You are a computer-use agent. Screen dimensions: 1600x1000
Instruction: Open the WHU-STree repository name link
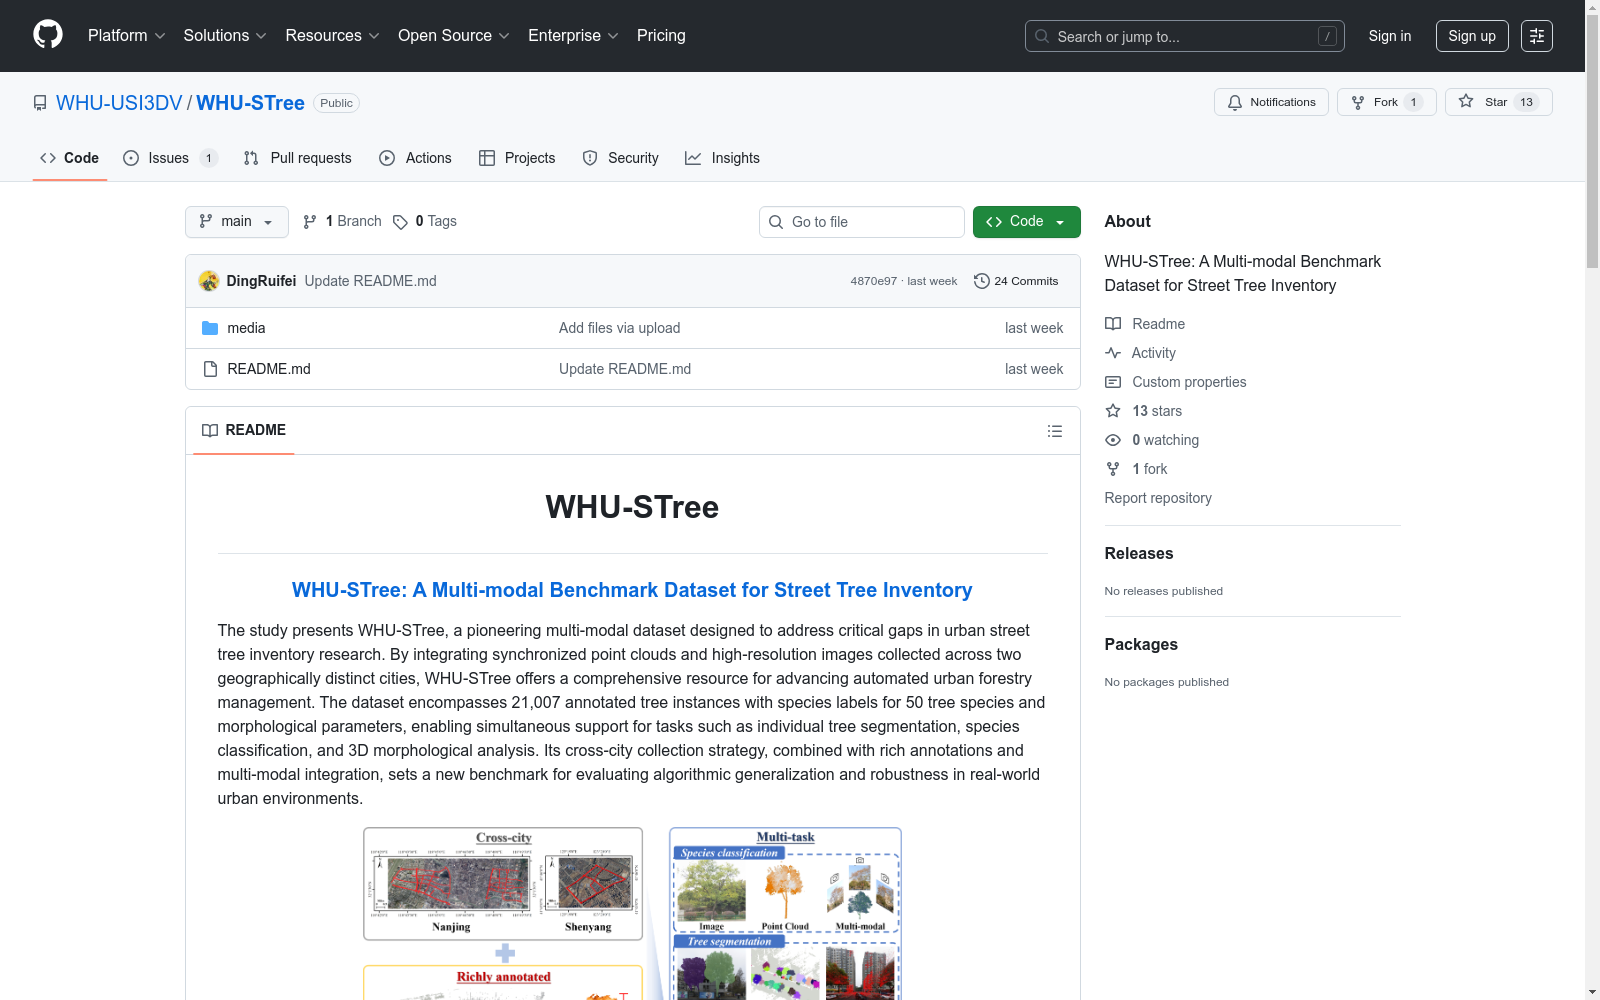[250, 103]
